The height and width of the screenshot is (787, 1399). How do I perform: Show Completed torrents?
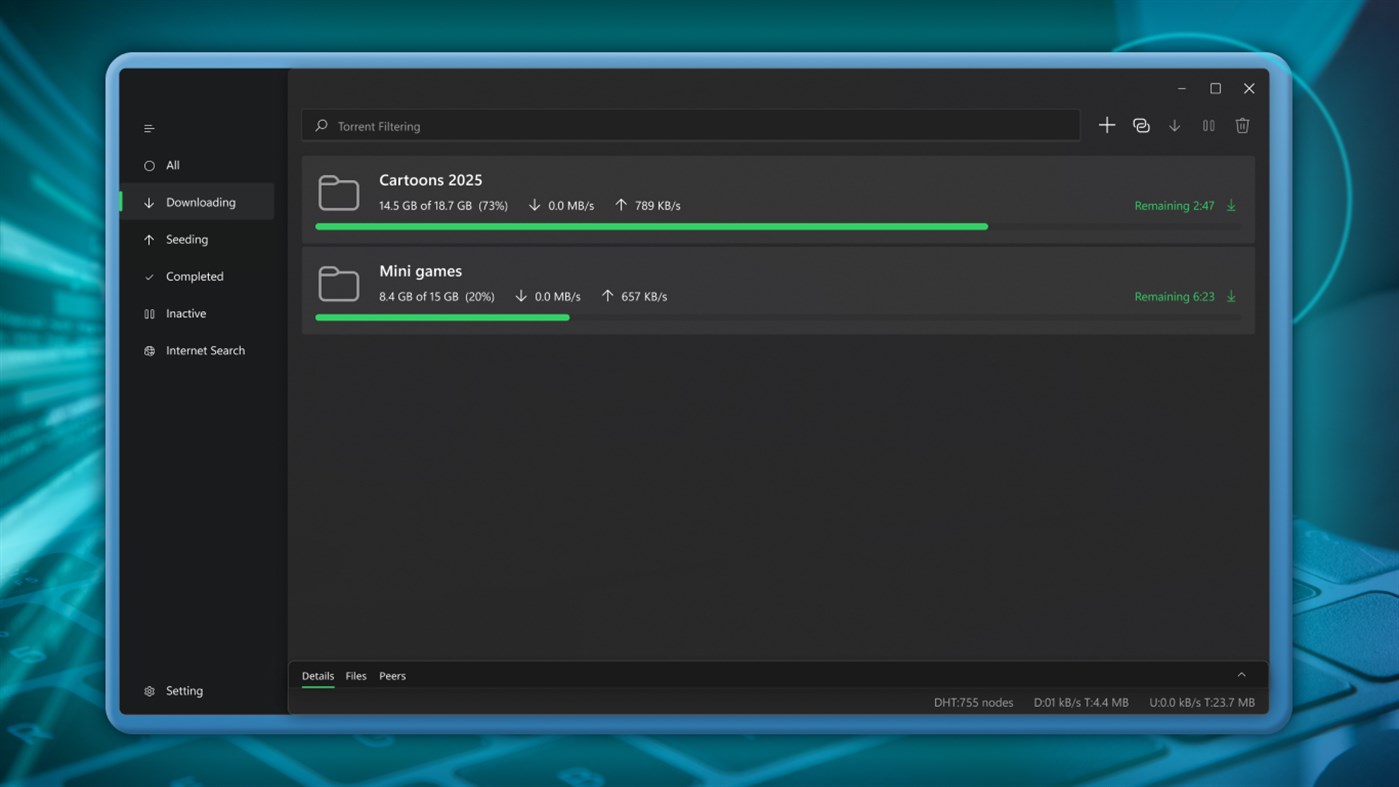point(194,276)
